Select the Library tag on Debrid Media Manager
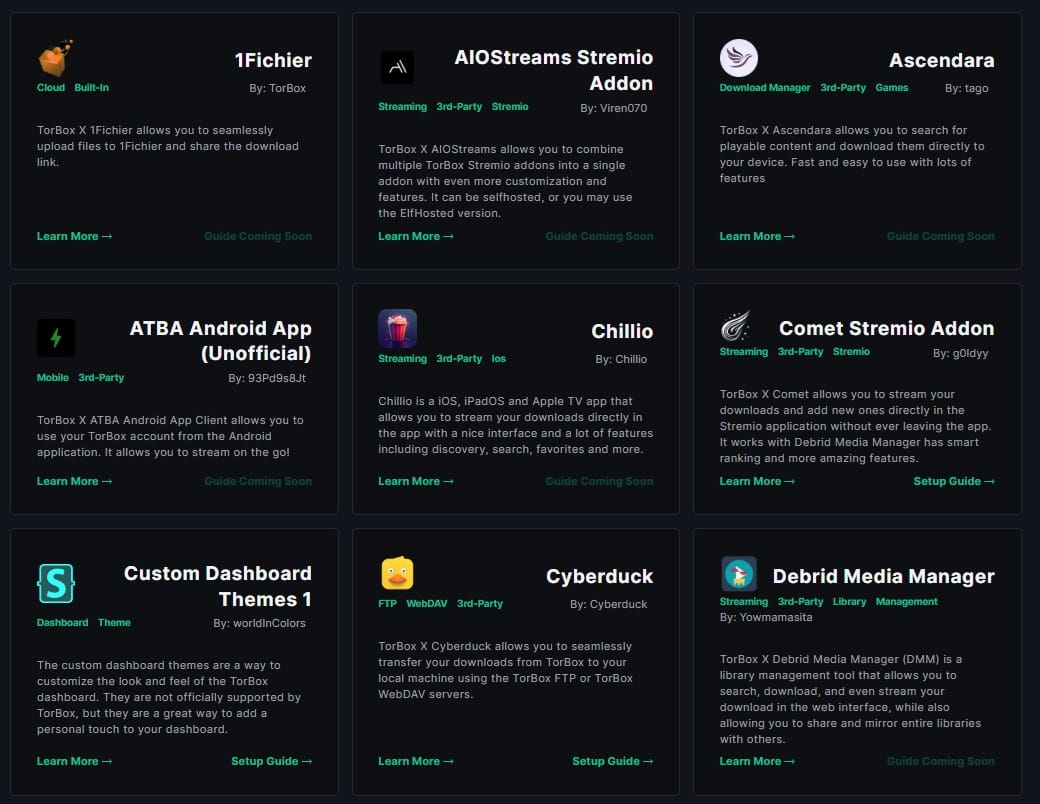Image resolution: width=1040 pixels, height=804 pixels. coord(849,602)
